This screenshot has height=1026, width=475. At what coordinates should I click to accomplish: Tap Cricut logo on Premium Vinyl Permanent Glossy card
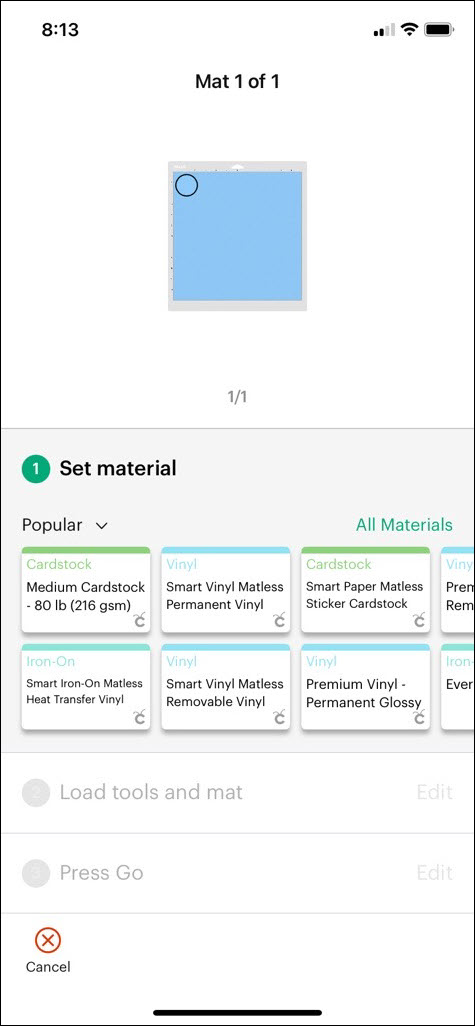419,717
